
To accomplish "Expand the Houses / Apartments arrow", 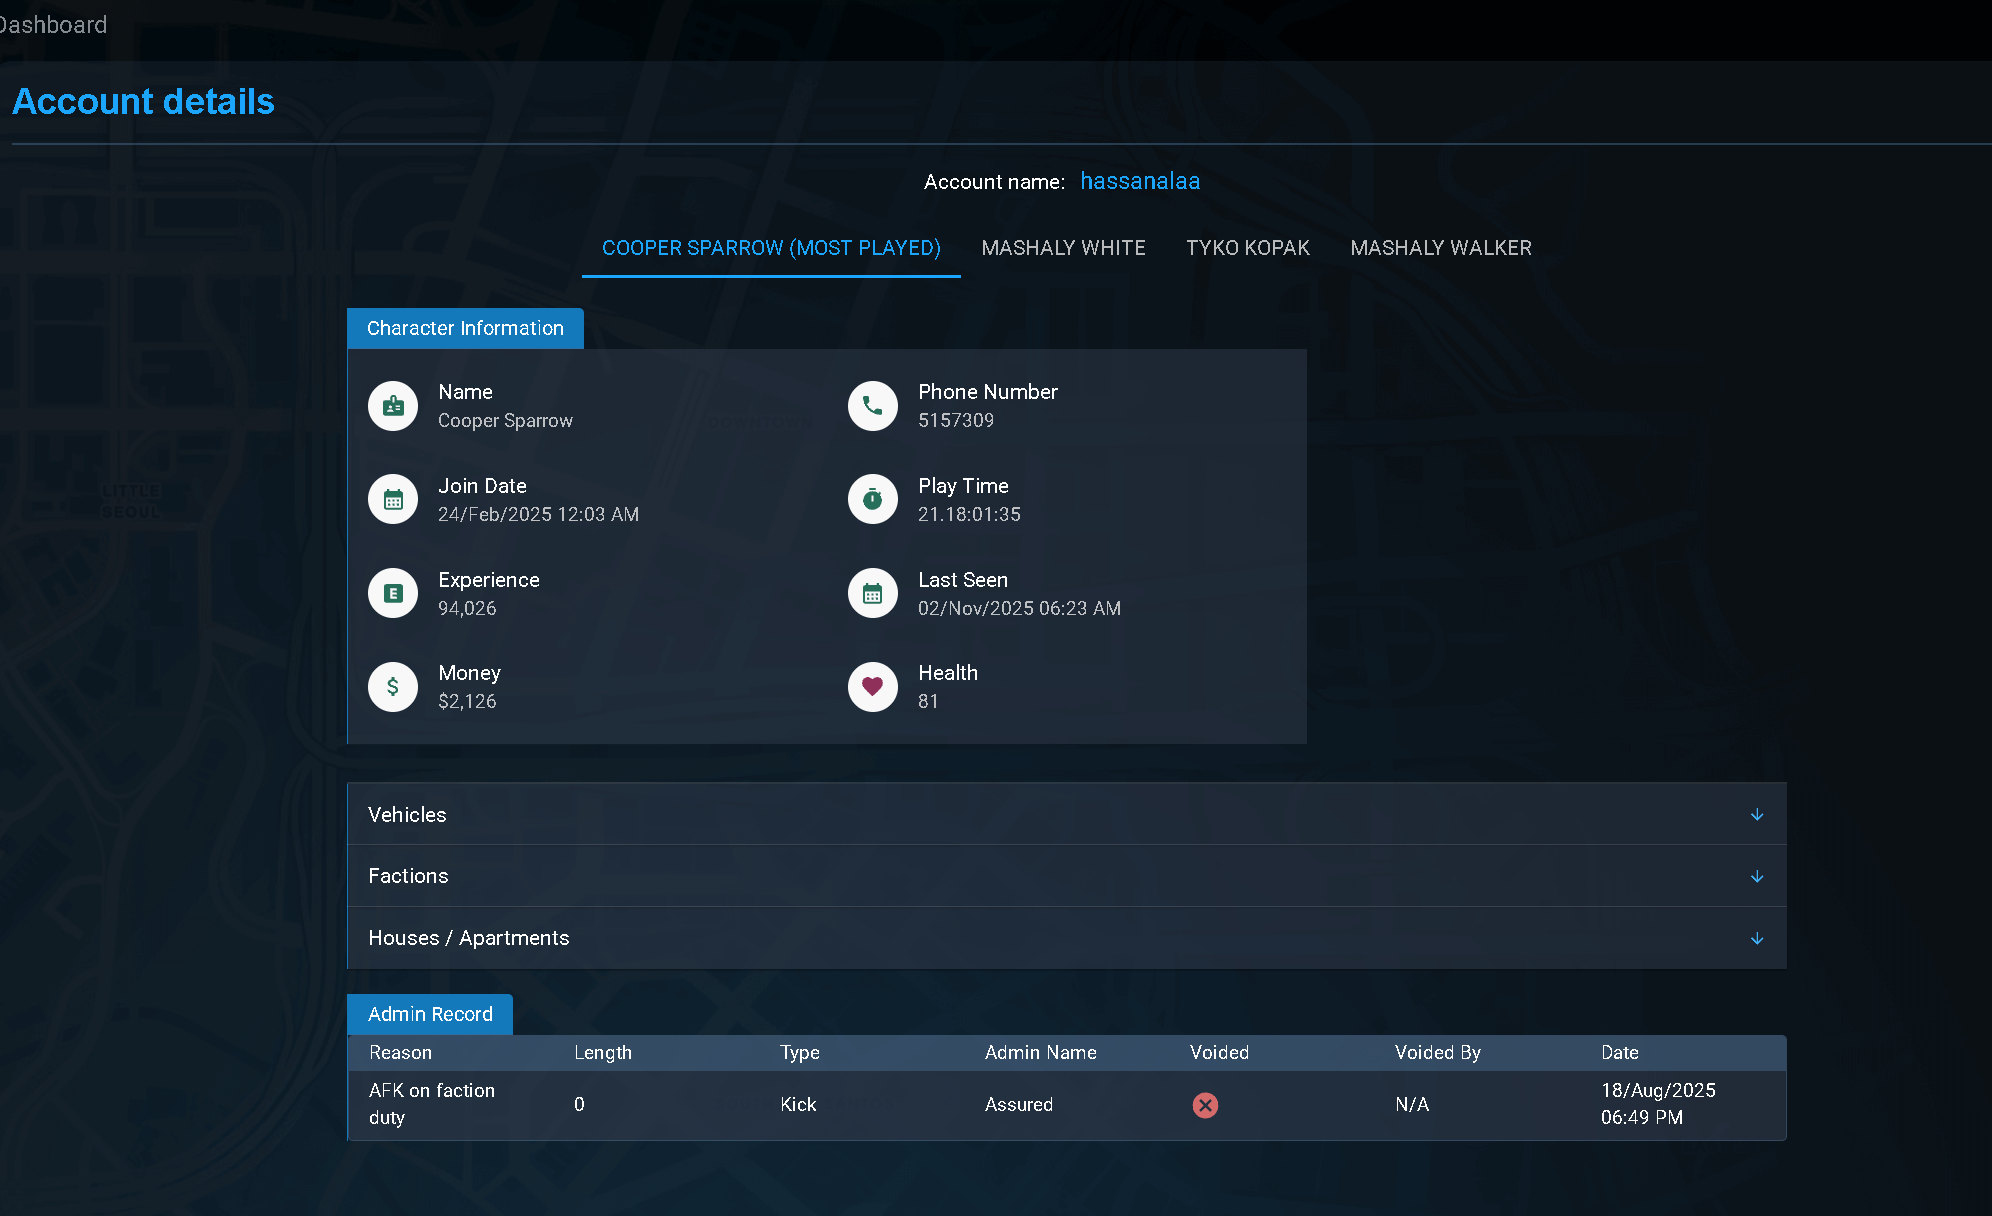I will tap(1757, 939).
